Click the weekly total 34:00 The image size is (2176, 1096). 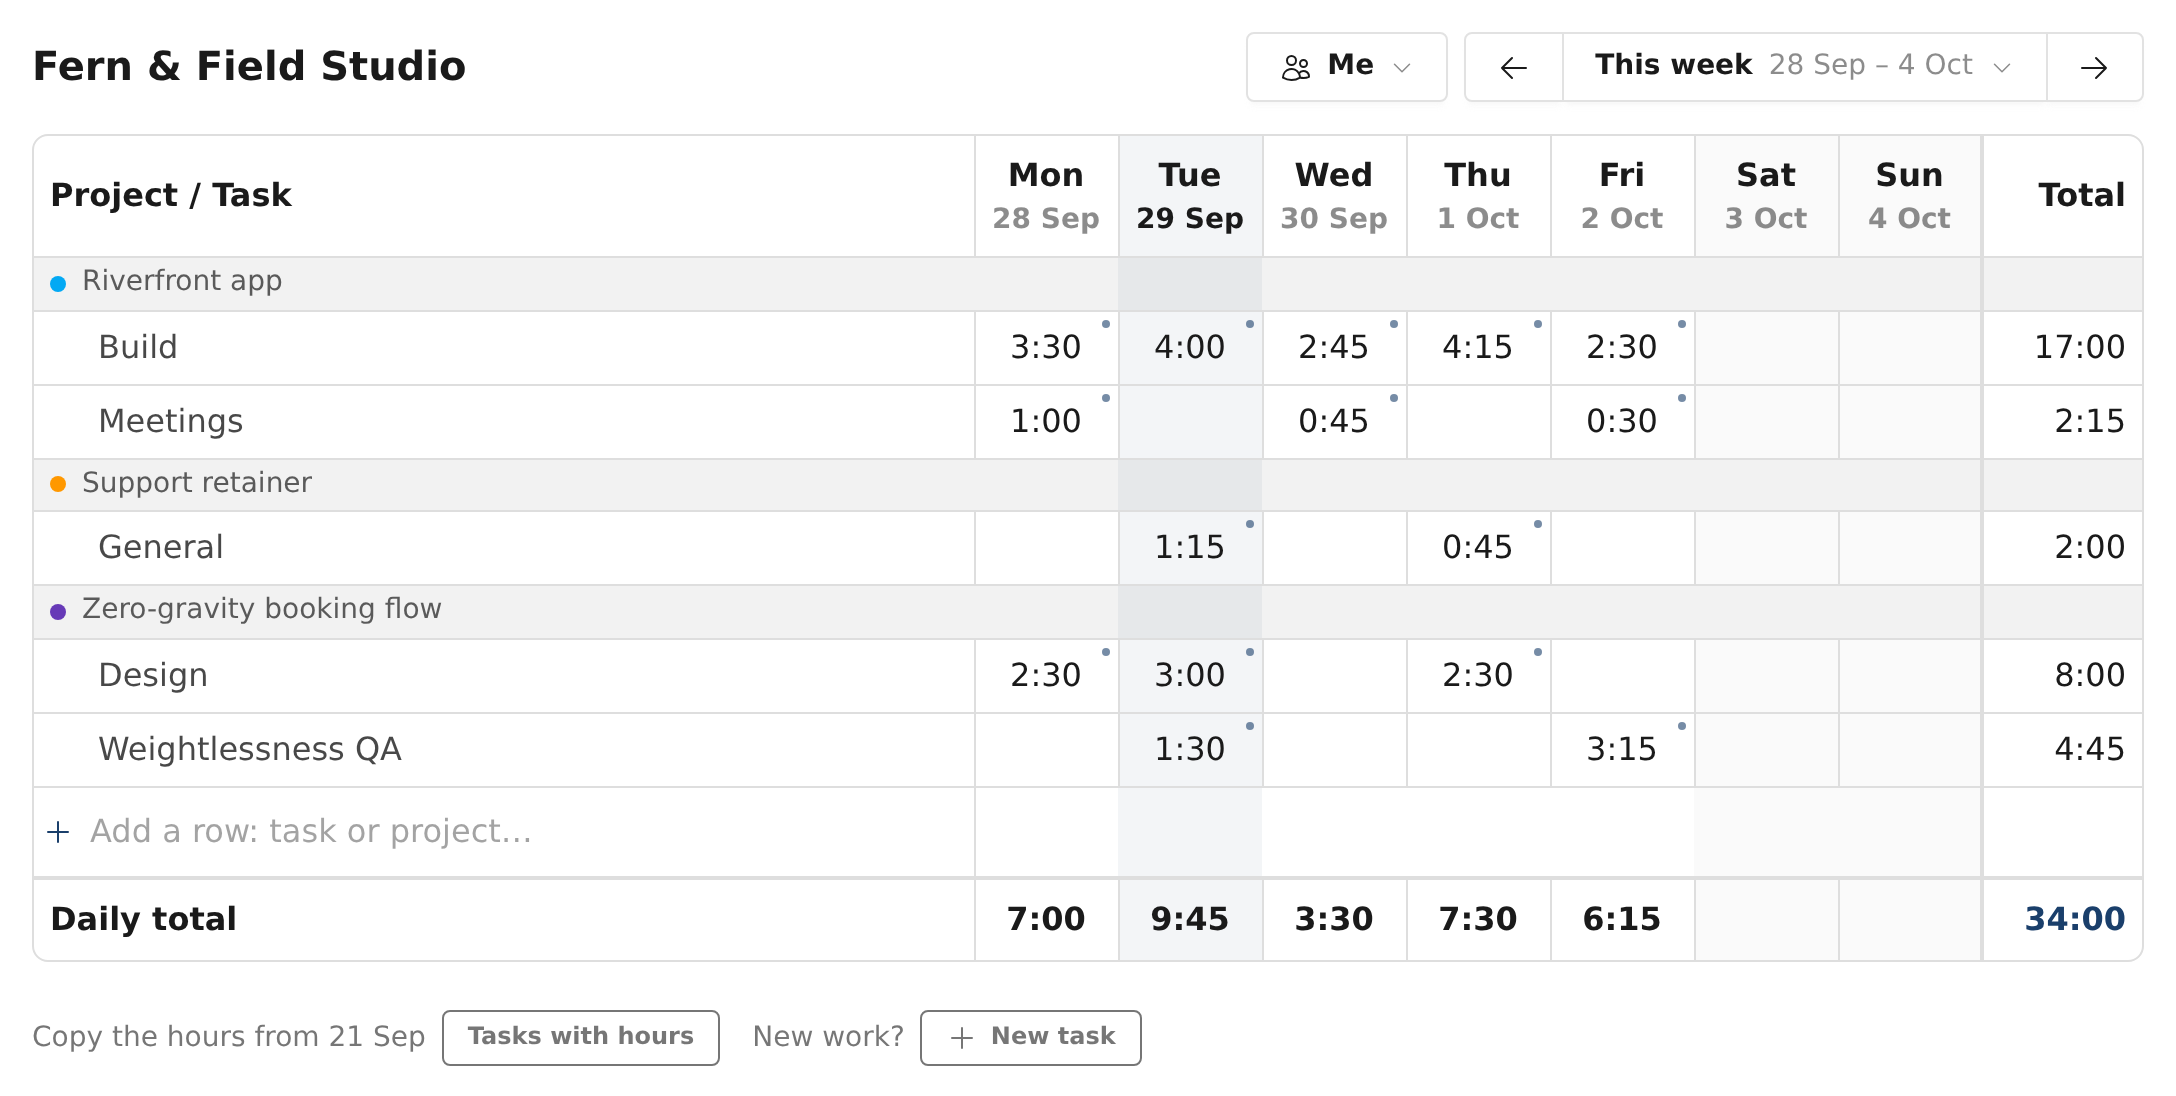(x=2074, y=920)
